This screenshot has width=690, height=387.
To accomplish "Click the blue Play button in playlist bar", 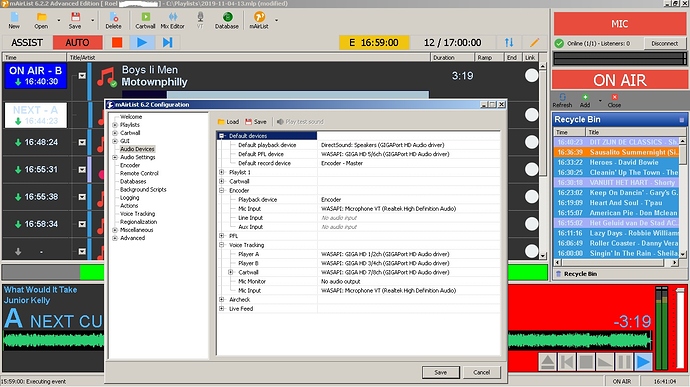I will 142,43.
